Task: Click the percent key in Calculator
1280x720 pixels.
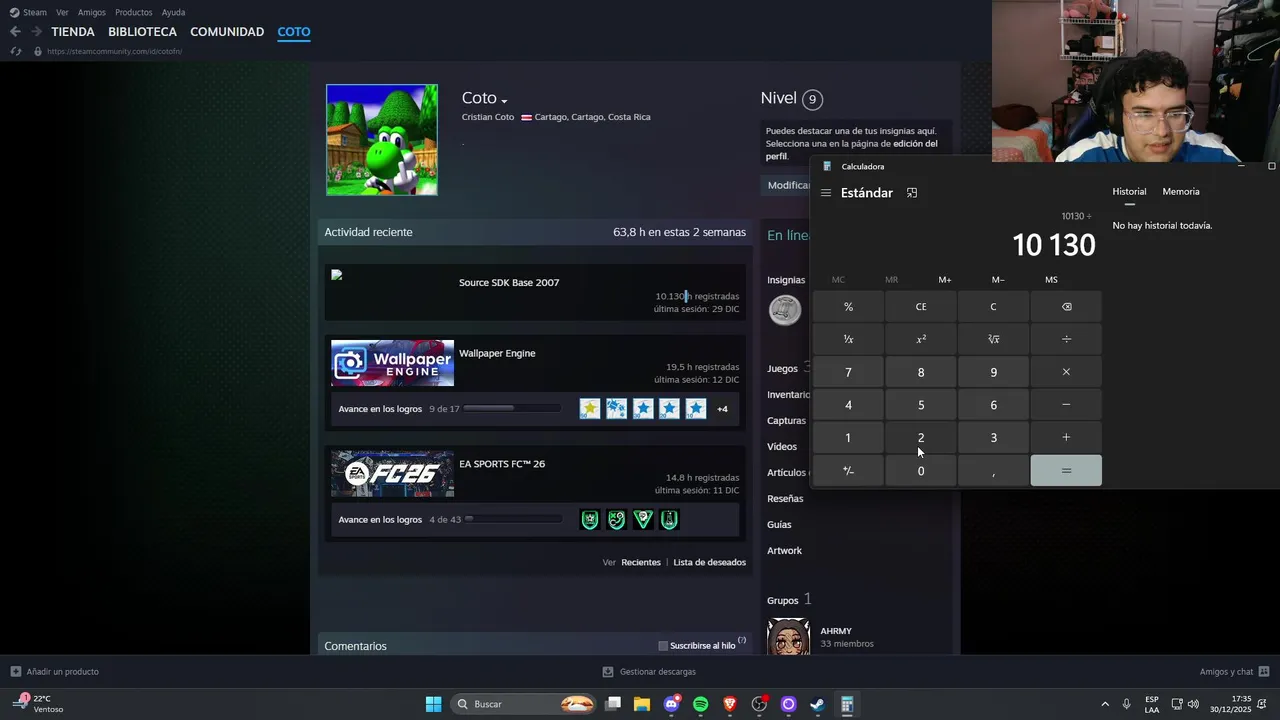Action: 848,307
